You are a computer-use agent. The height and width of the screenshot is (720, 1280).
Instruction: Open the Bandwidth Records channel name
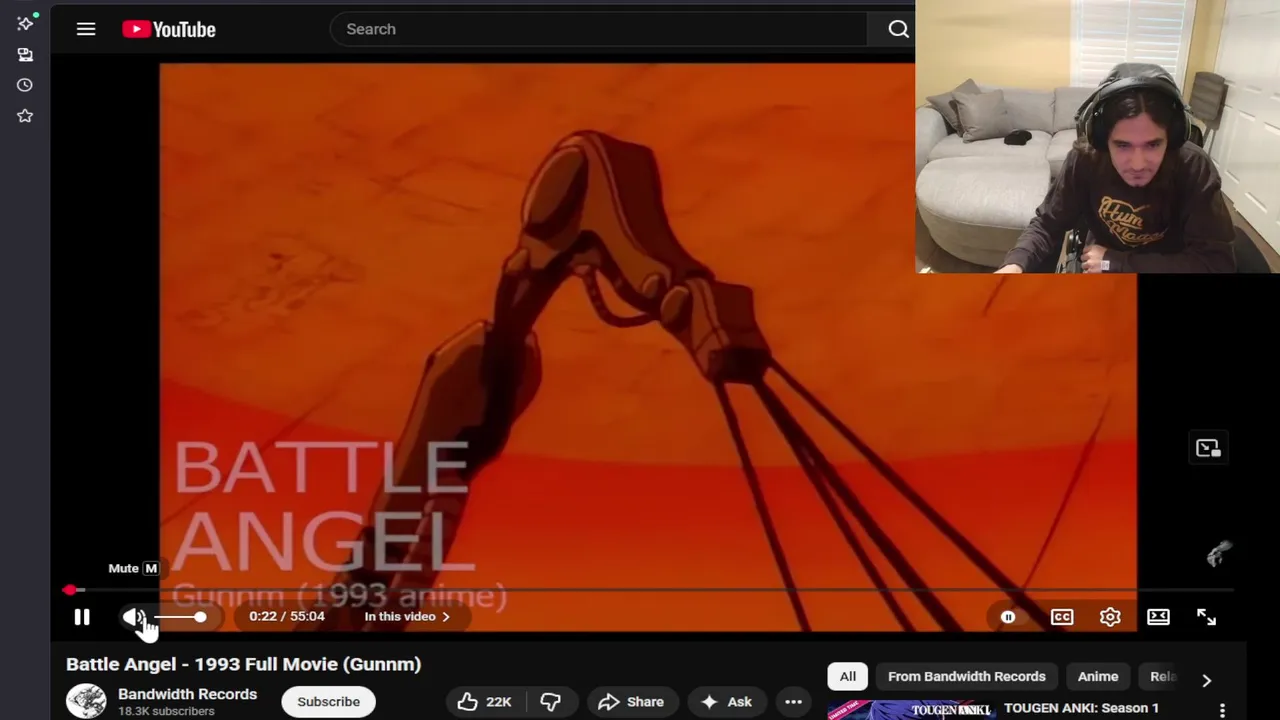187,694
